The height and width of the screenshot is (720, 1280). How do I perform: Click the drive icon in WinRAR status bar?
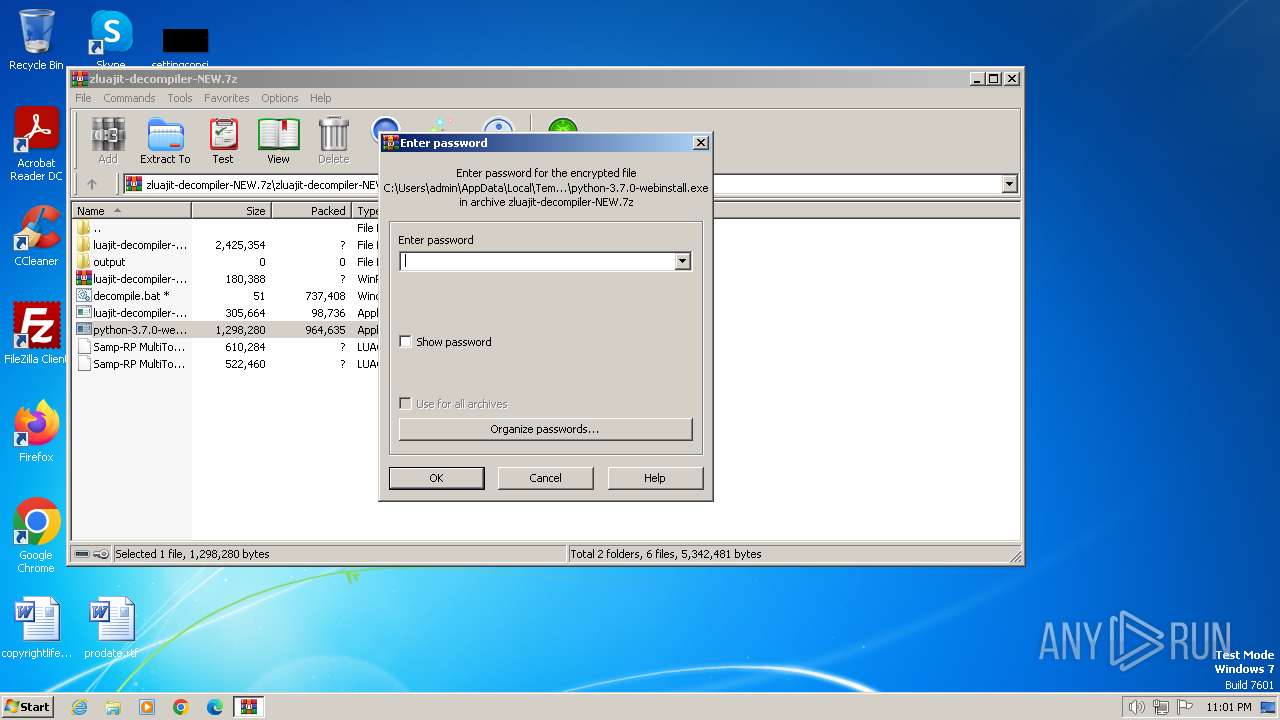click(82, 554)
